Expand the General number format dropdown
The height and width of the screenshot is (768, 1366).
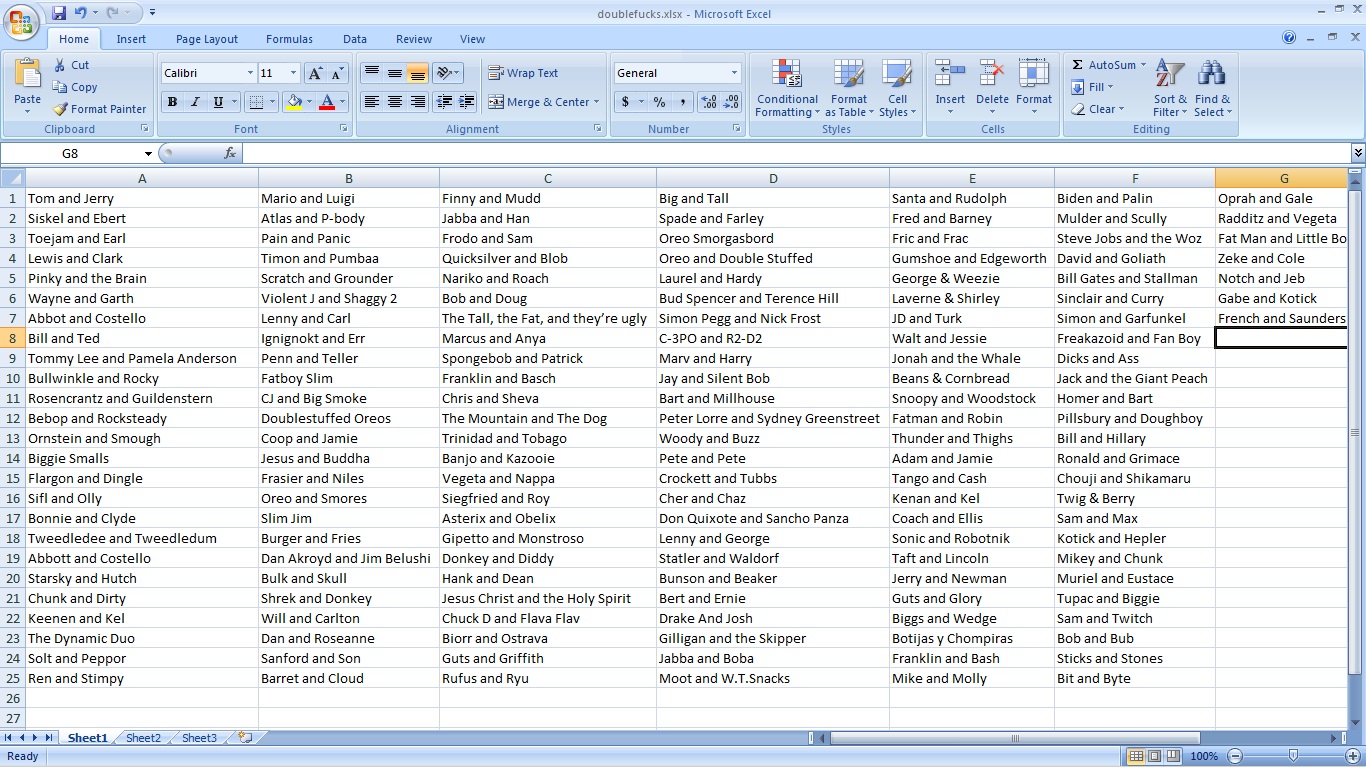pos(734,73)
